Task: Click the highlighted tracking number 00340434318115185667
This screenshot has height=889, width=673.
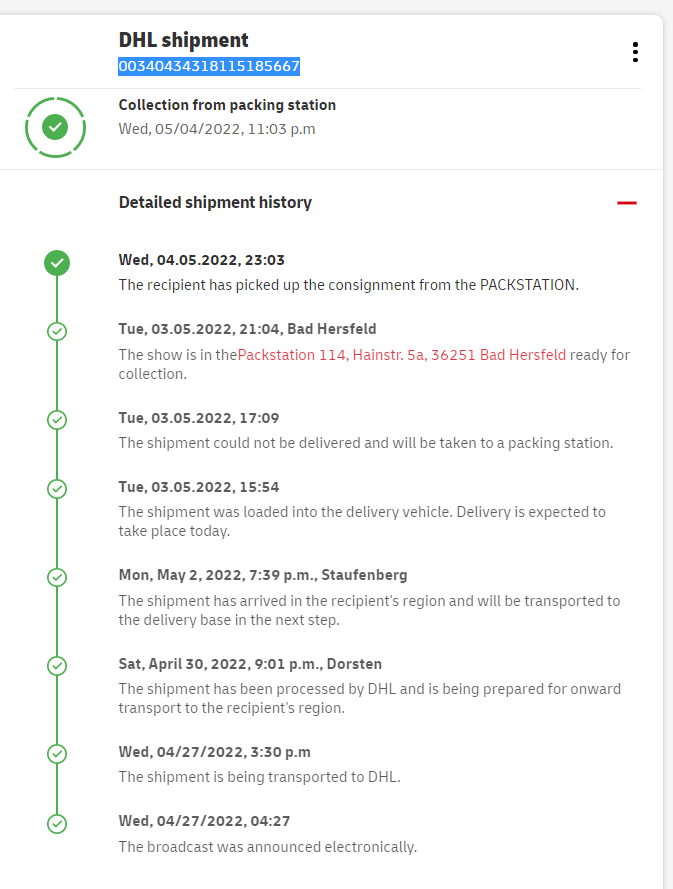Action: click(209, 66)
